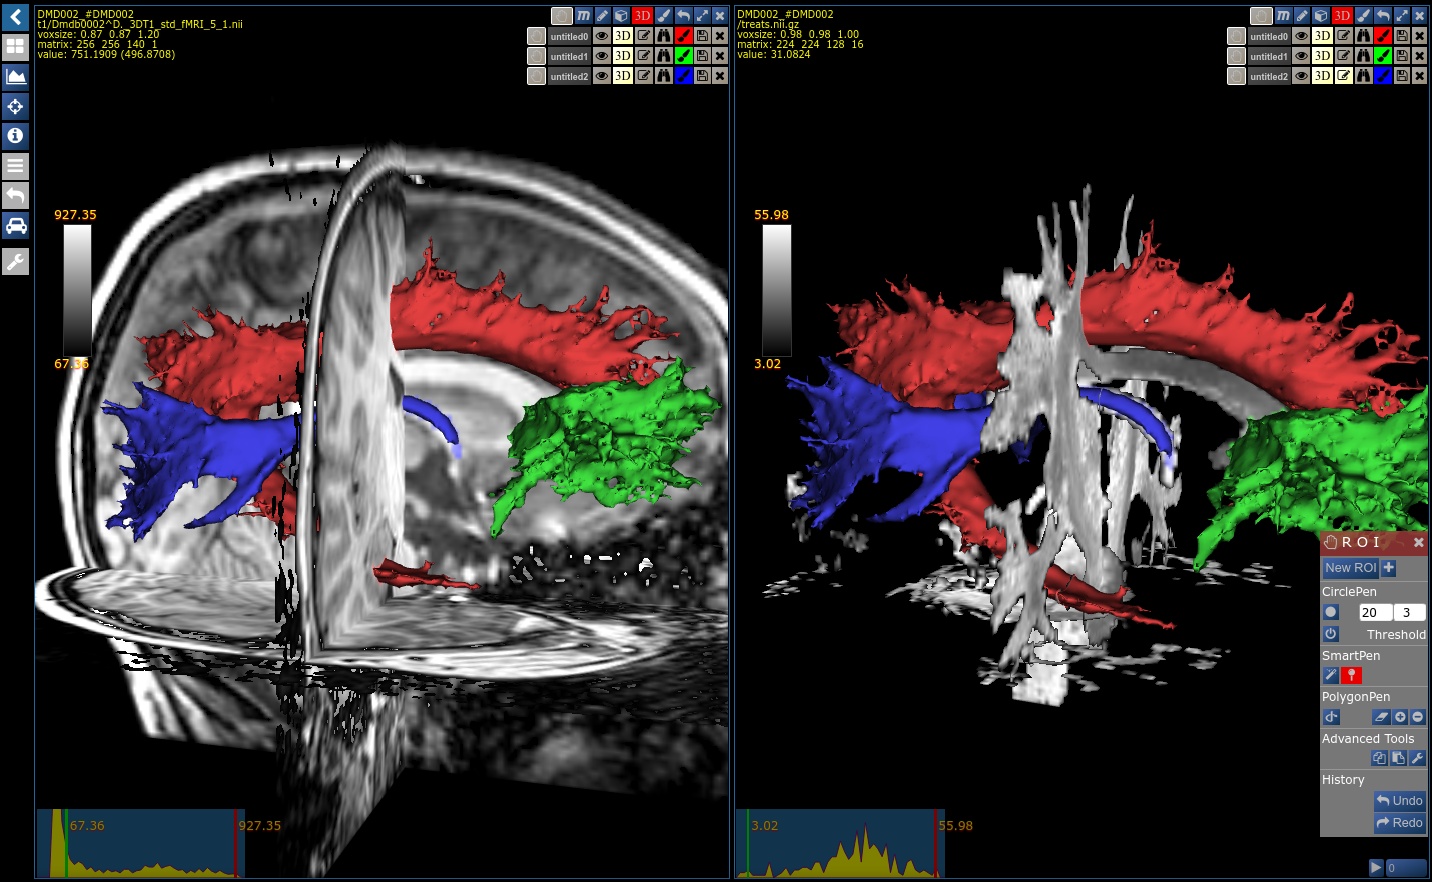This screenshot has width=1432, height=882.
Task: Select untitled1 layer name in right viewer
Action: [1269, 56]
